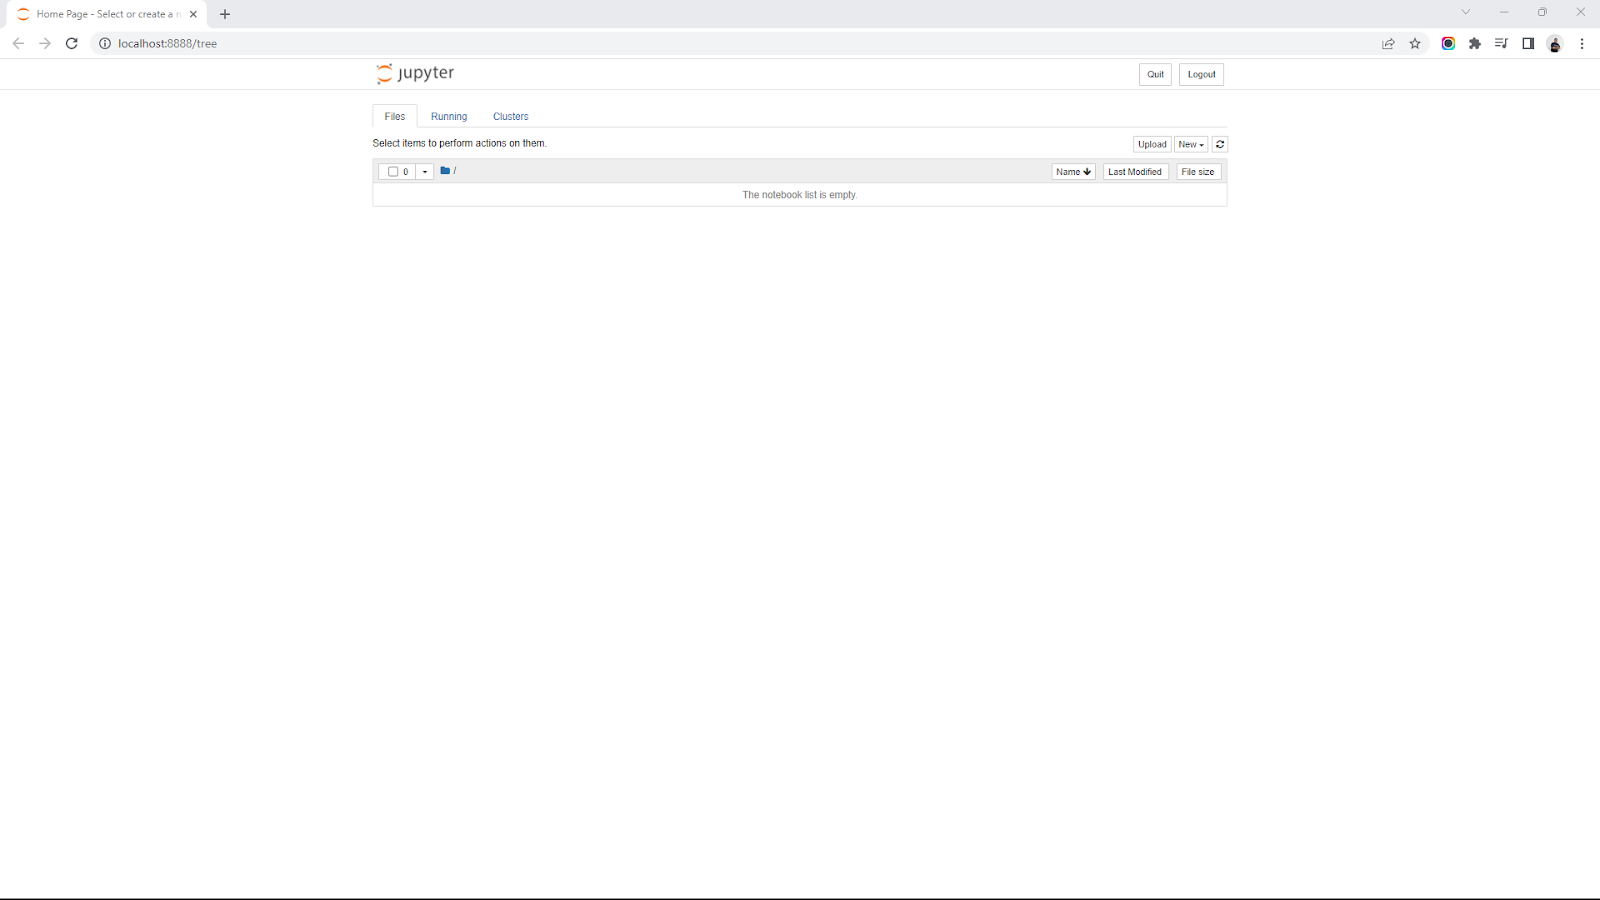
Task: Open the New notebook dropdown
Action: (1191, 144)
